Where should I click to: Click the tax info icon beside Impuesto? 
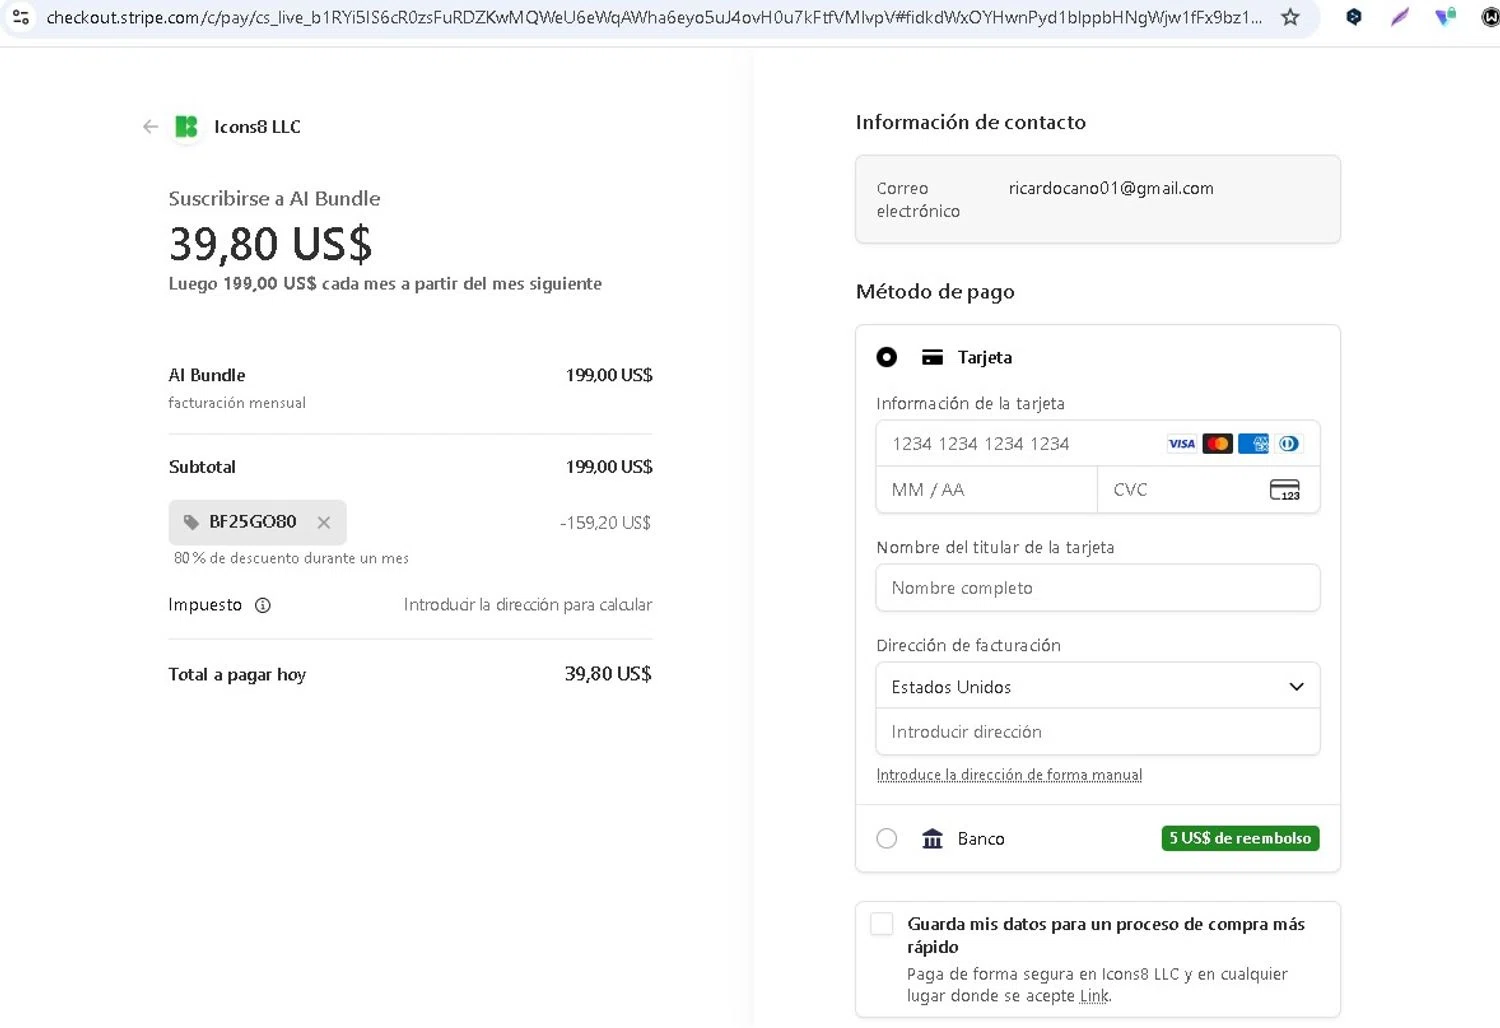(x=263, y=605)
